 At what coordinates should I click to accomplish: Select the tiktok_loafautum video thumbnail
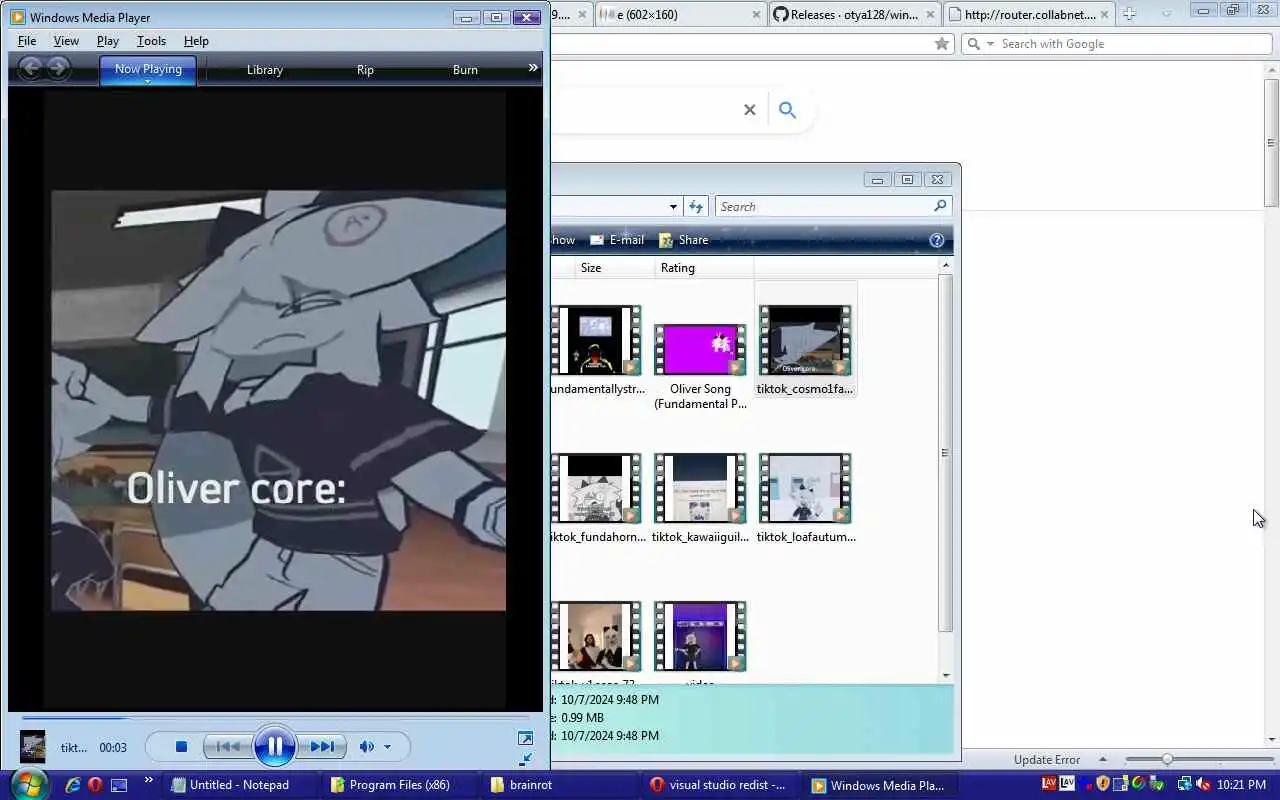point(805,488)
